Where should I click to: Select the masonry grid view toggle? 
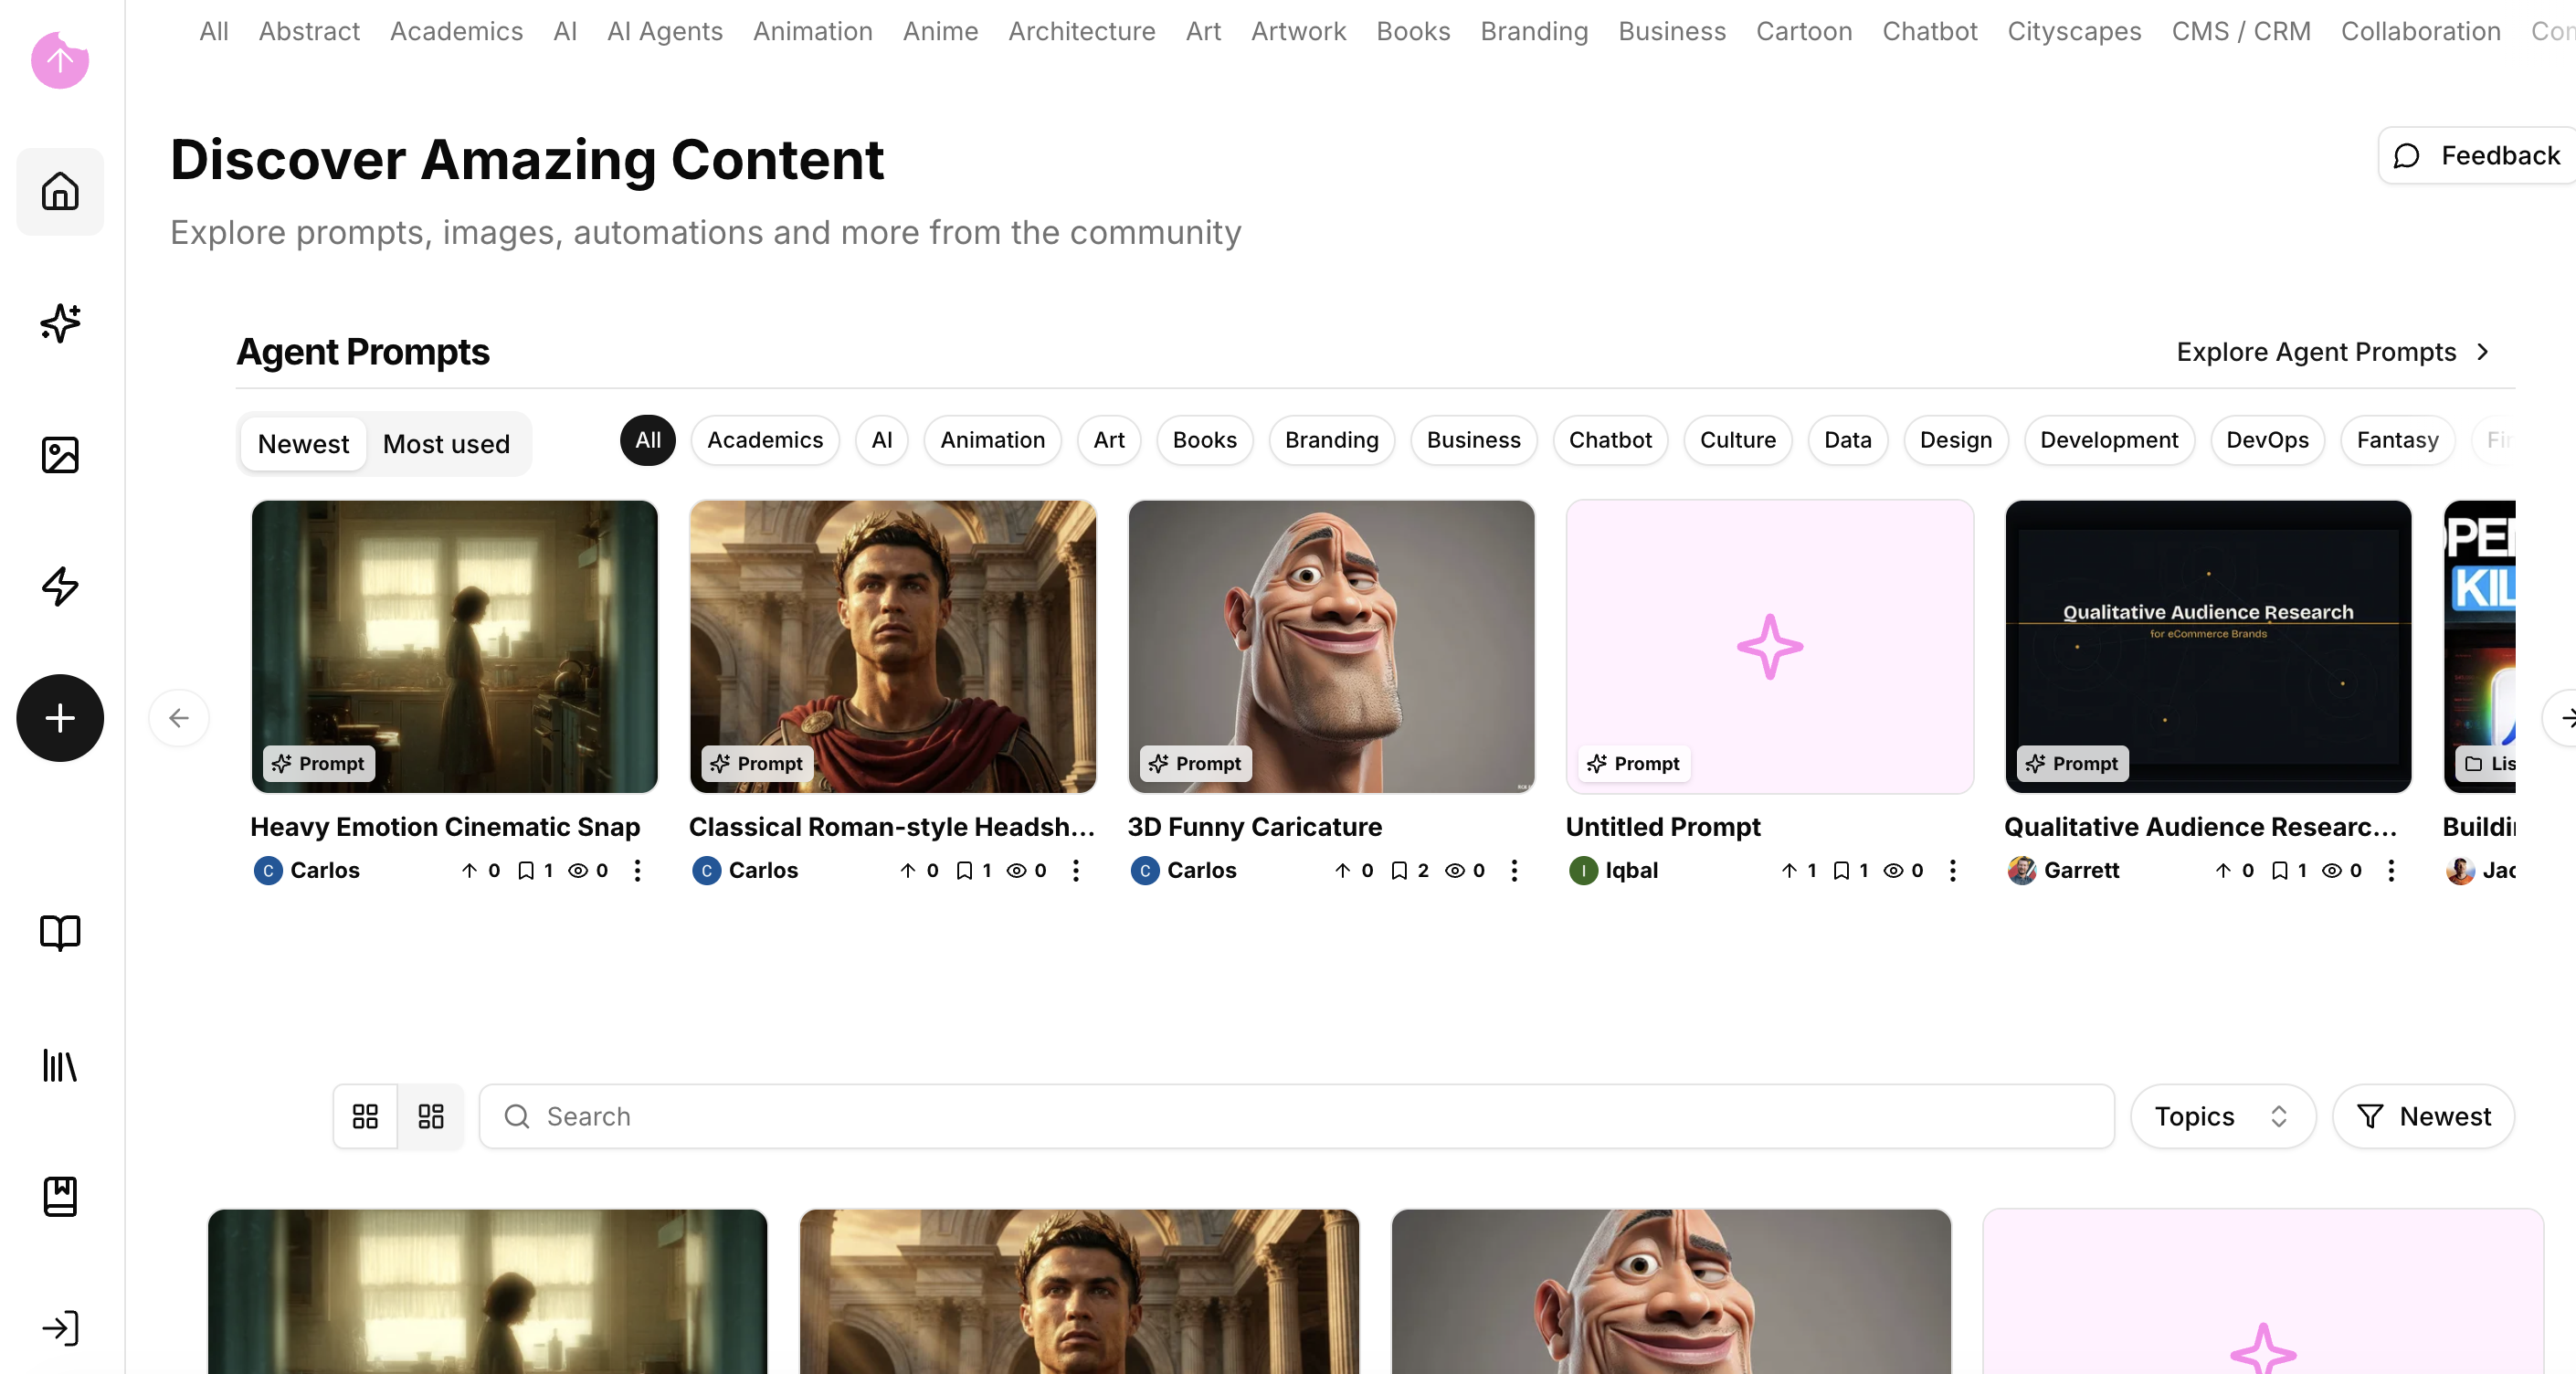431,1116
